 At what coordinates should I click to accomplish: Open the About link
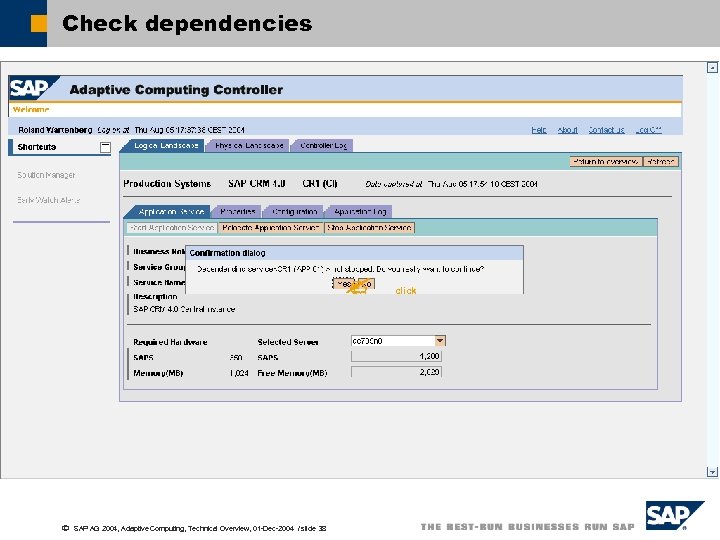point(568,130)
